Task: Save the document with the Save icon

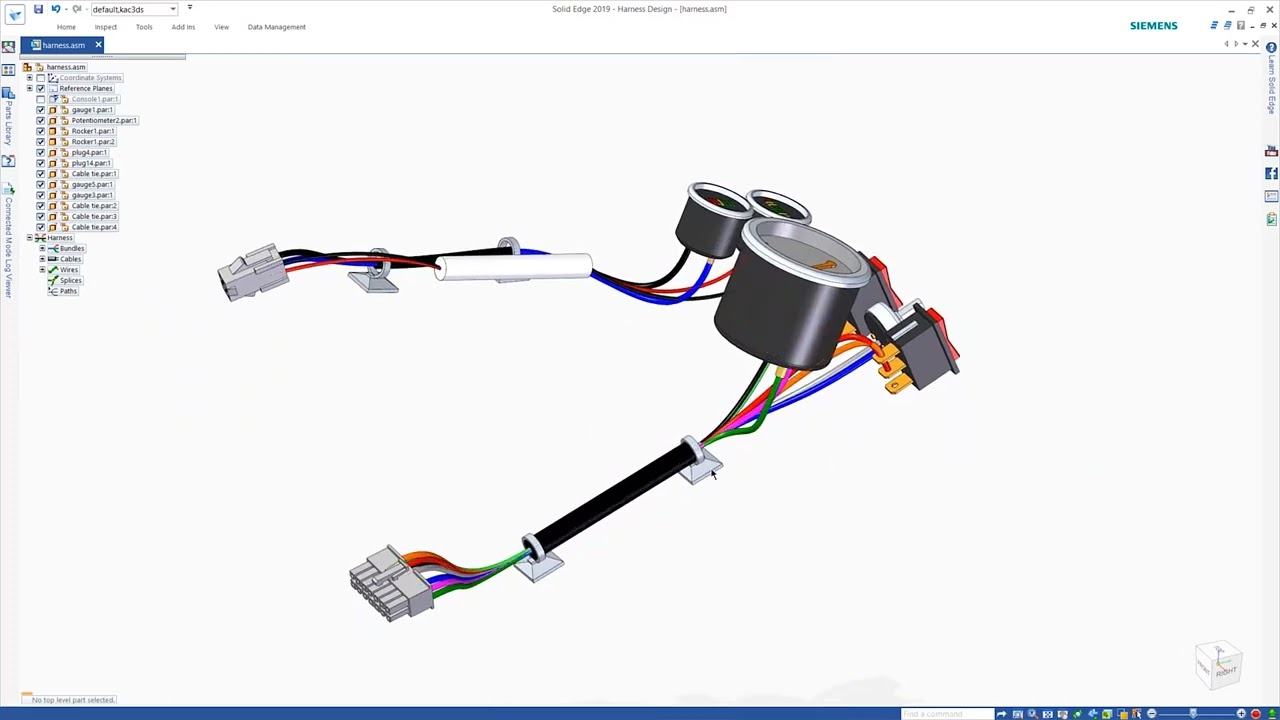Action: (38, 9)
